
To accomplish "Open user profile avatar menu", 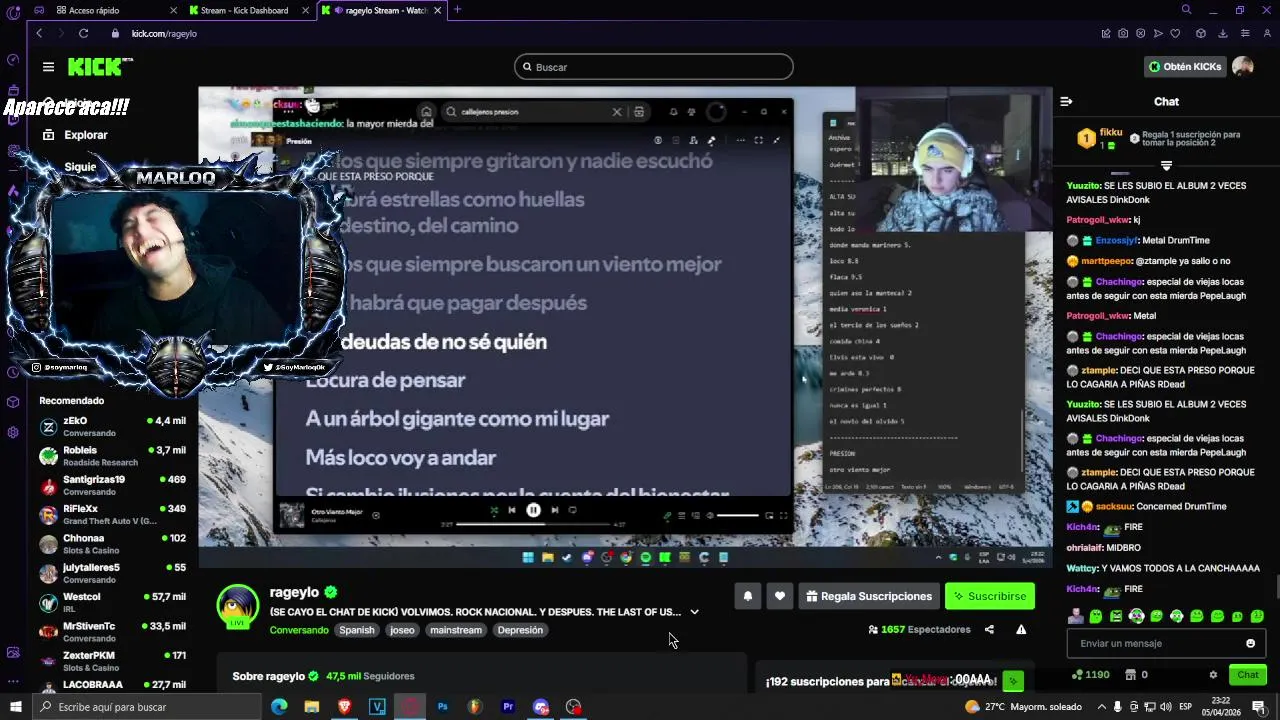I will pos(1243,67).
